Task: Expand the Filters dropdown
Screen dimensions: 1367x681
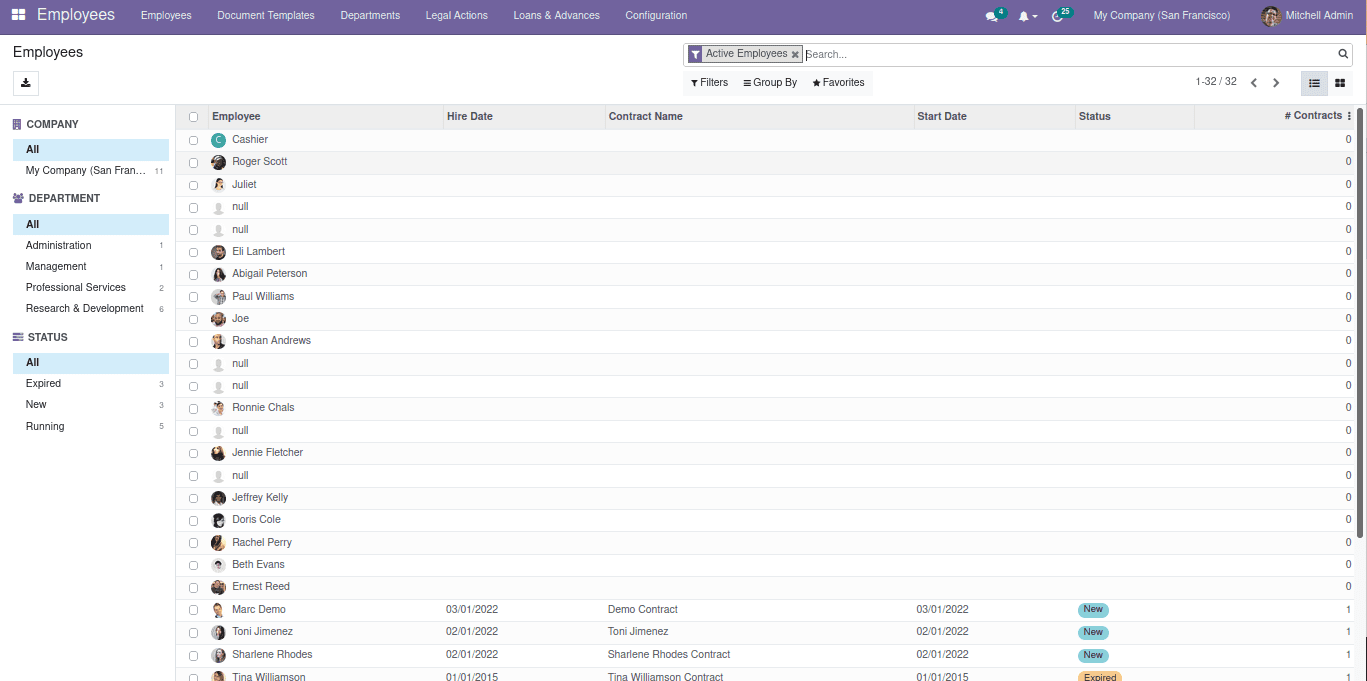Action: pyautogui.click(x=709, y=83)
